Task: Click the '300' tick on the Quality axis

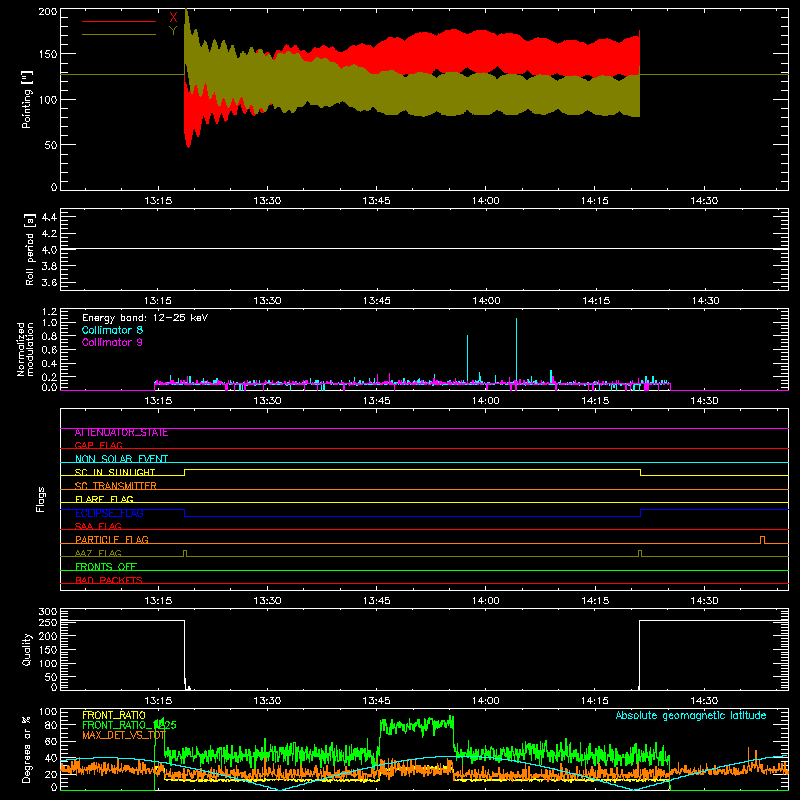Action: pos(48,612)
